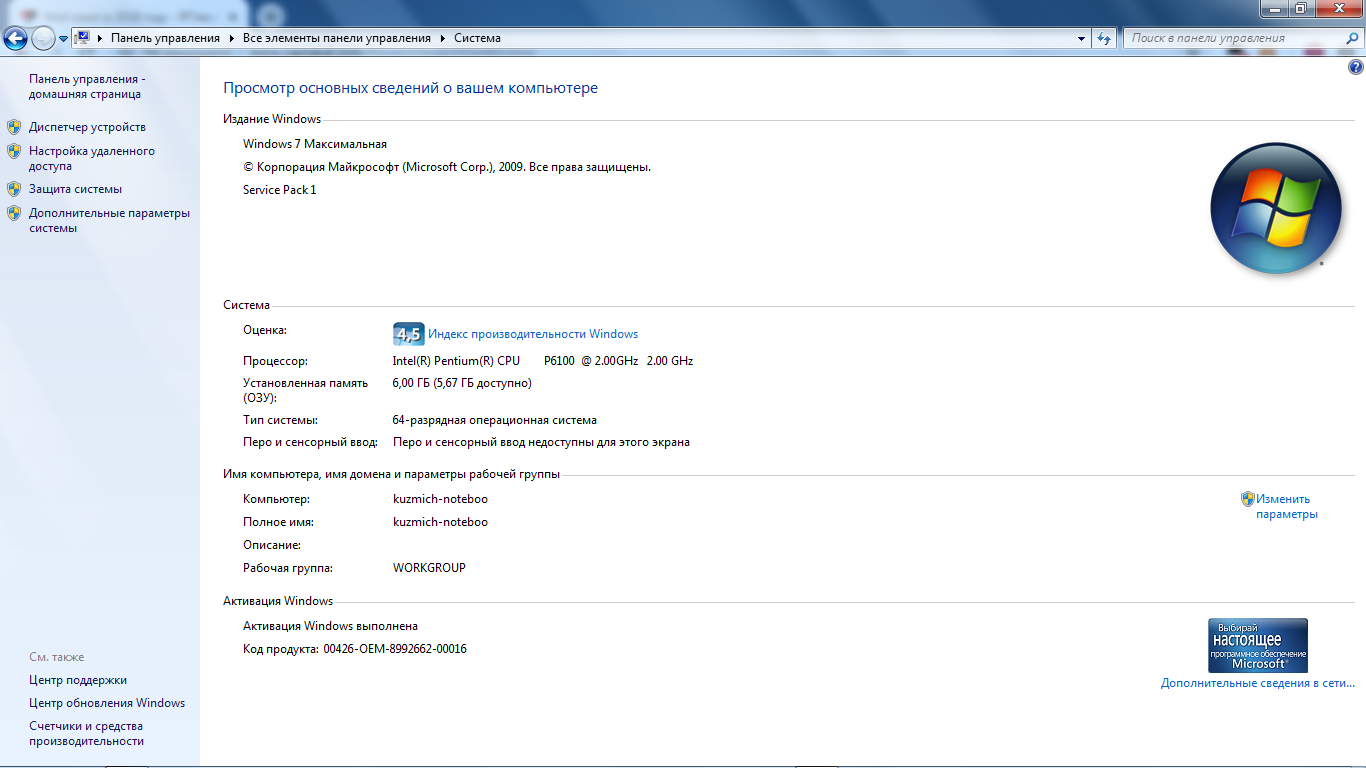Click 'Перо и сенсорный ввод недоступны' value text
Screen dimensions: 1366x768
click(541, 442)
